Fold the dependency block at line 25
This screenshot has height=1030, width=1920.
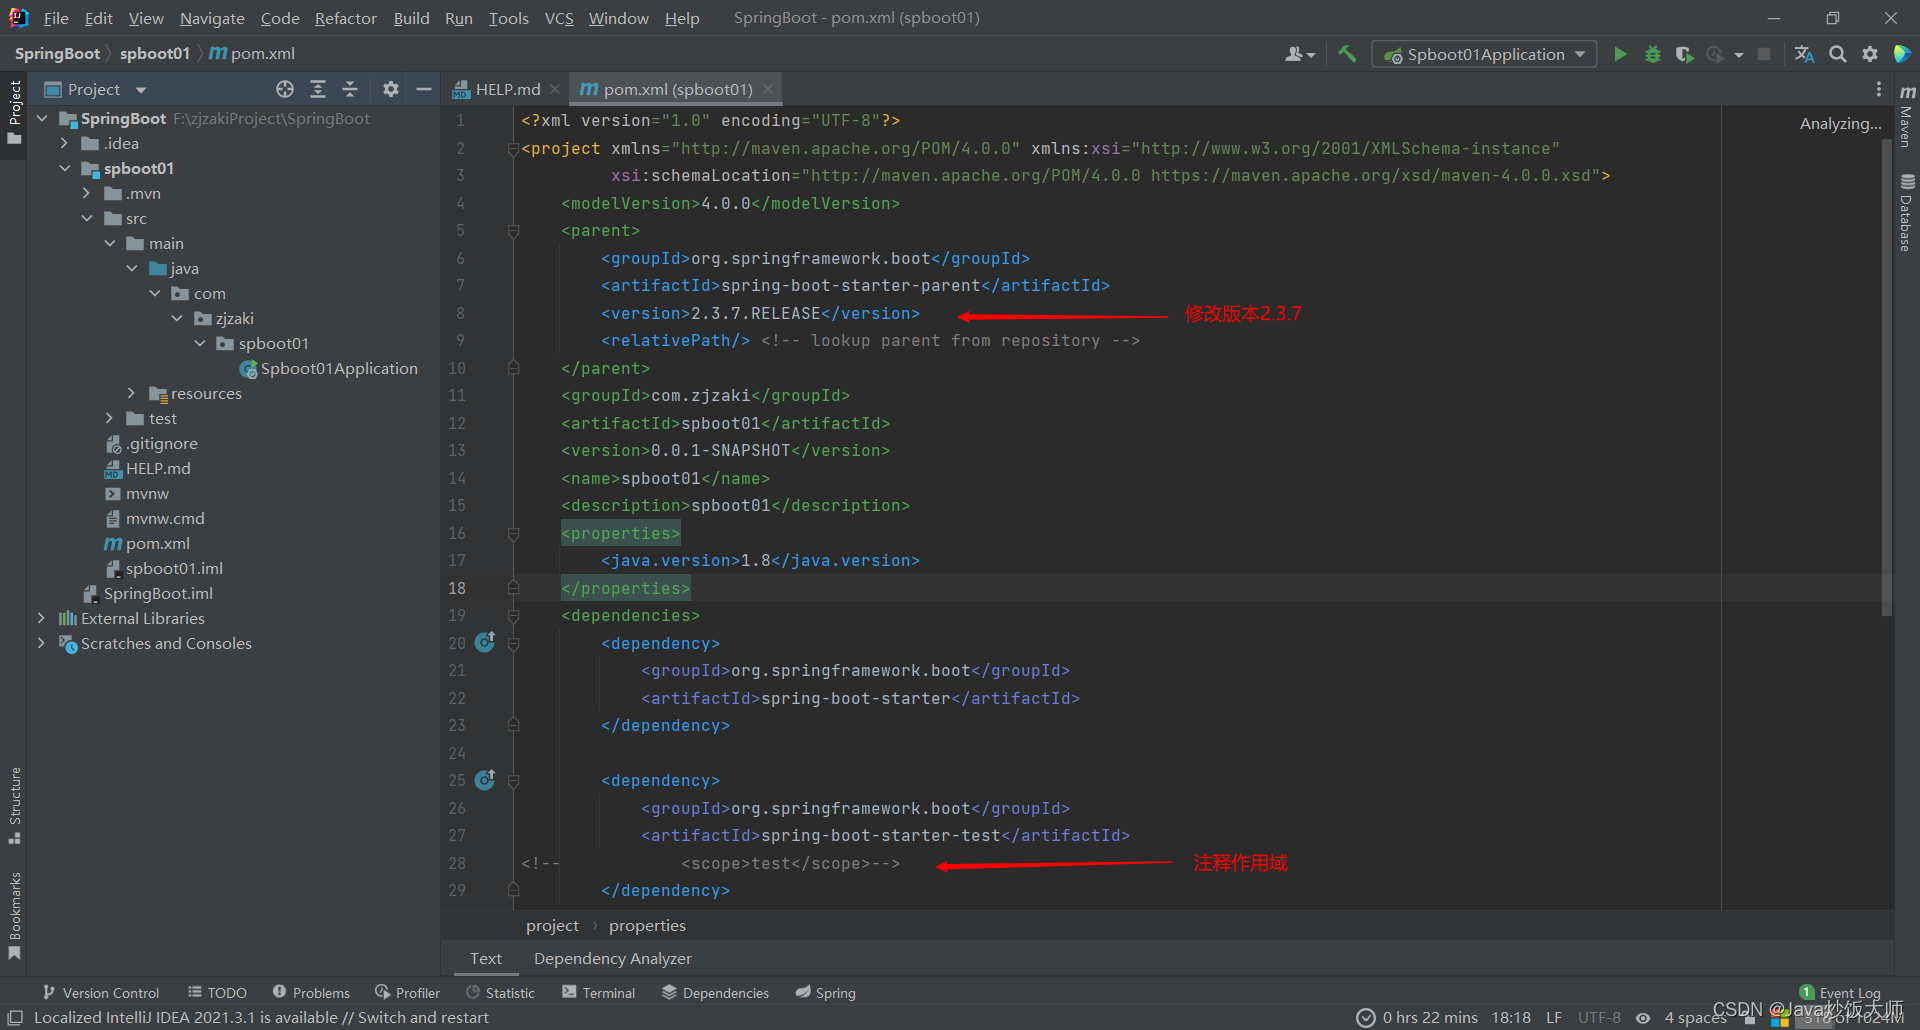coord(513,781)
